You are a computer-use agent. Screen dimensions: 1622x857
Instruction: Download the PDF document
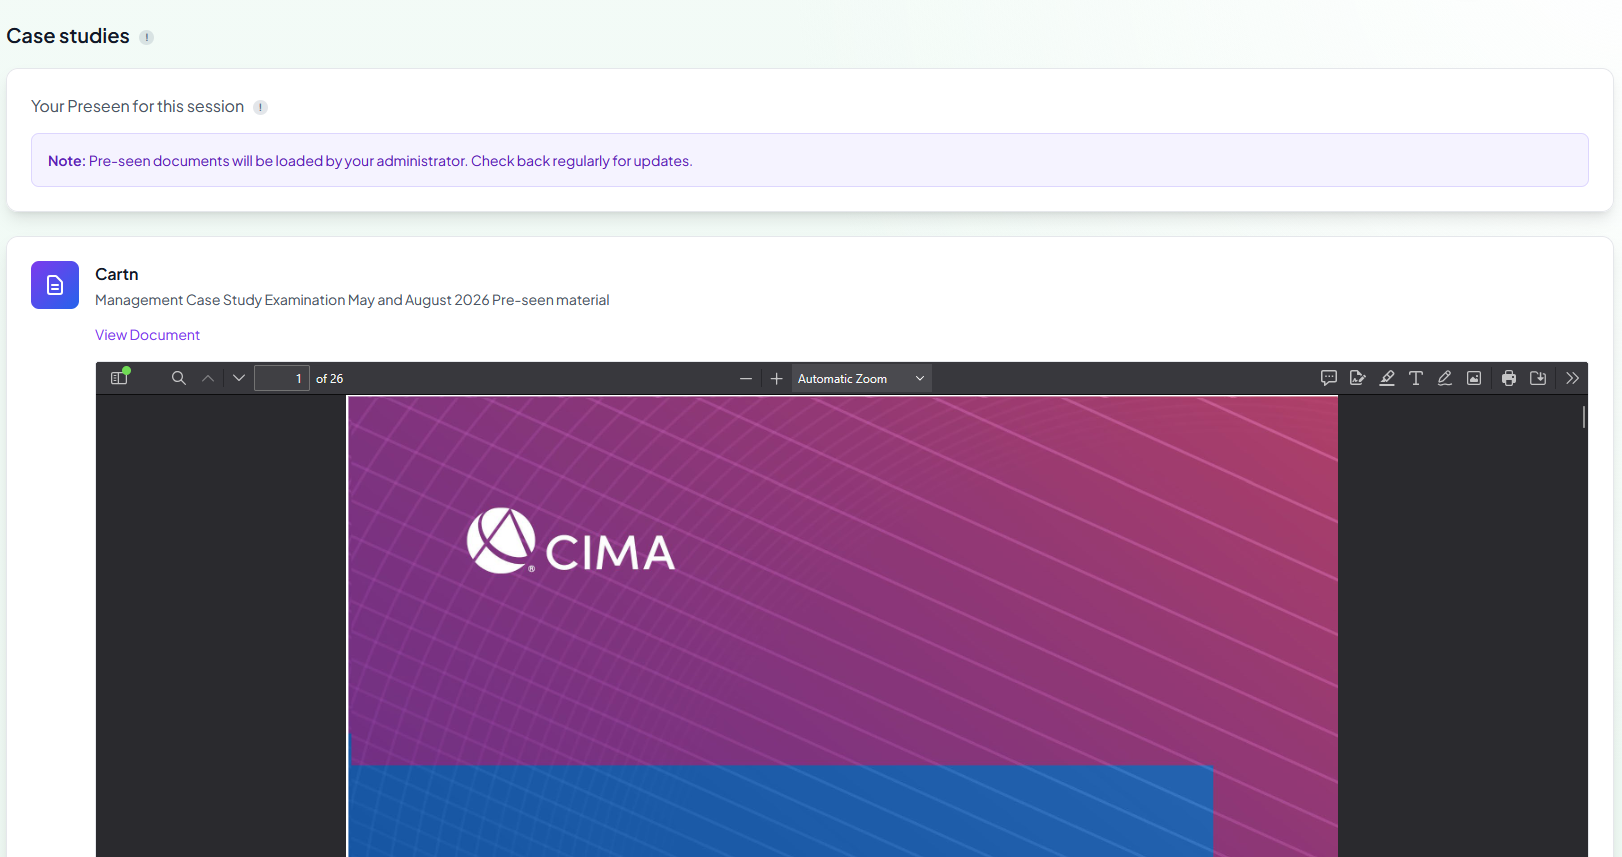pyautogui.click(x=1538, y=378)
